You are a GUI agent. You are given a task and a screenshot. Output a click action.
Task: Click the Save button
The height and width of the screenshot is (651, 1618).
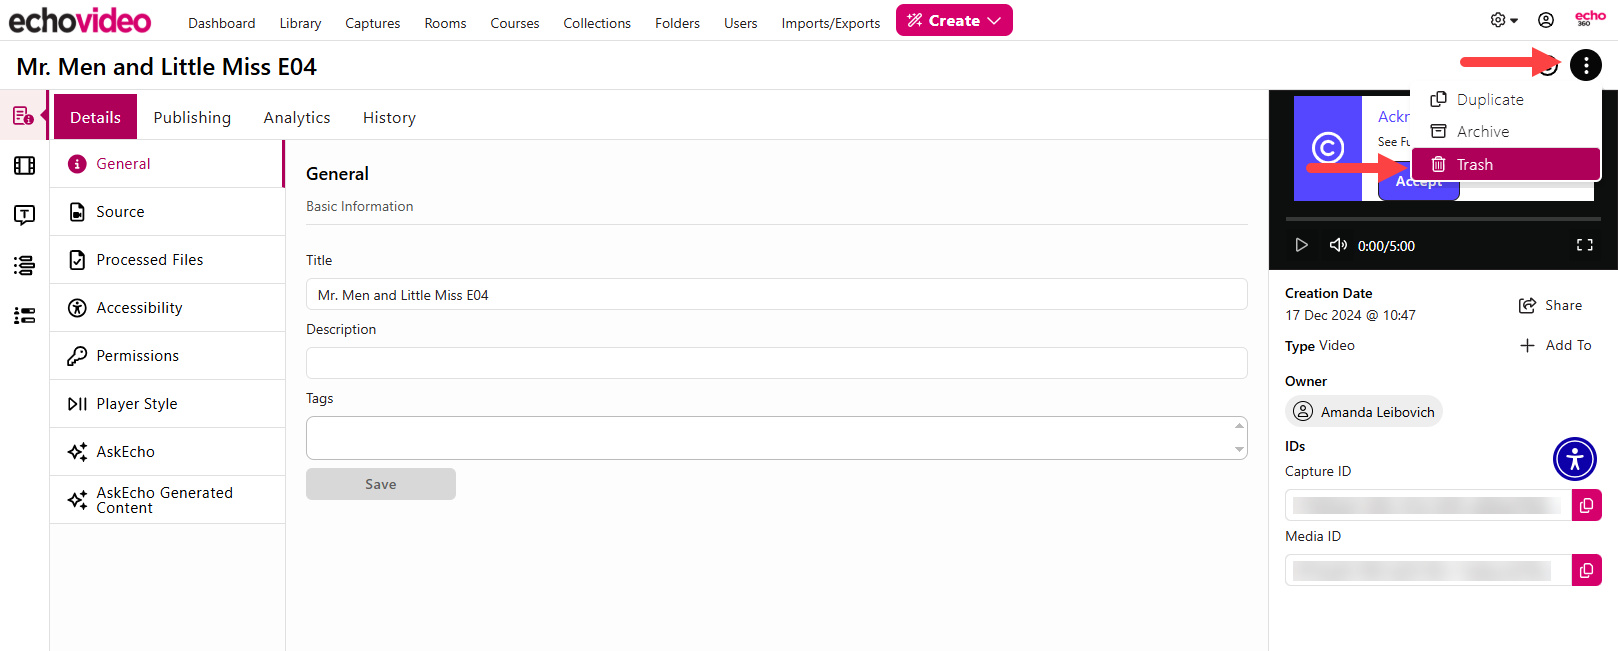click(381, 484)
